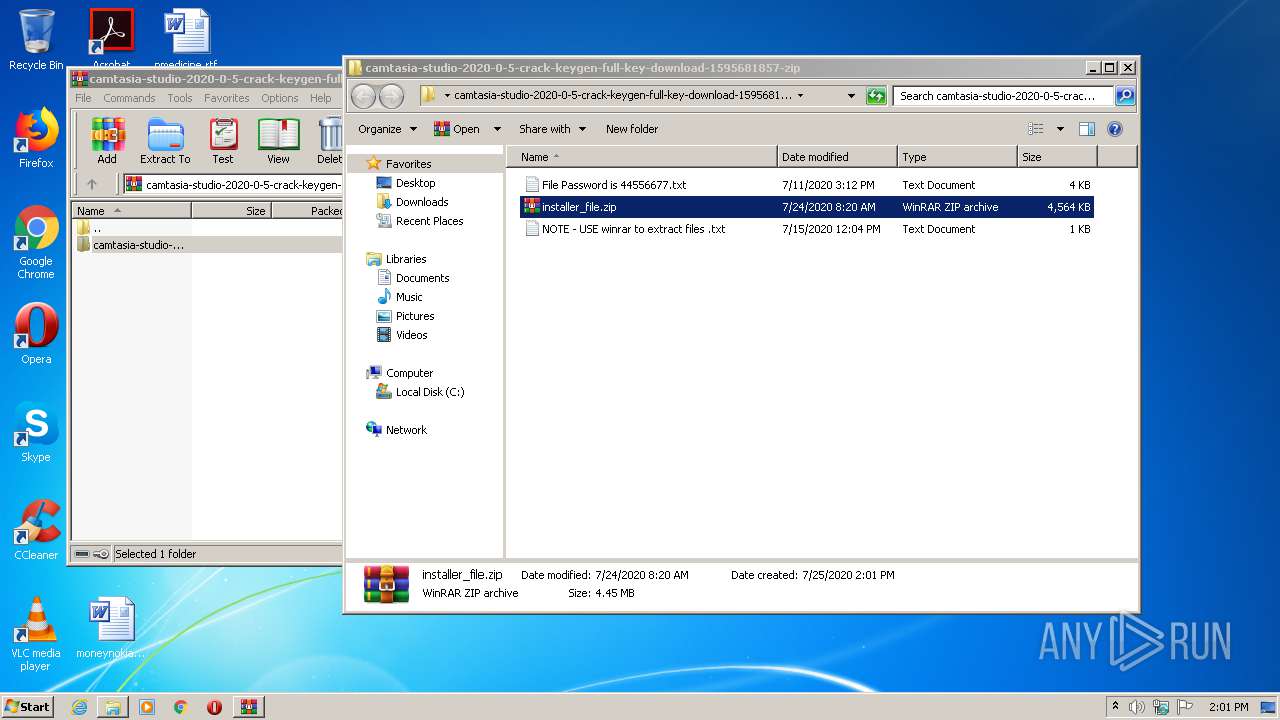Open WinRAR File menu
This screenshot has width=1280, height=720.
pyautogui.click(x=83, y=98)
